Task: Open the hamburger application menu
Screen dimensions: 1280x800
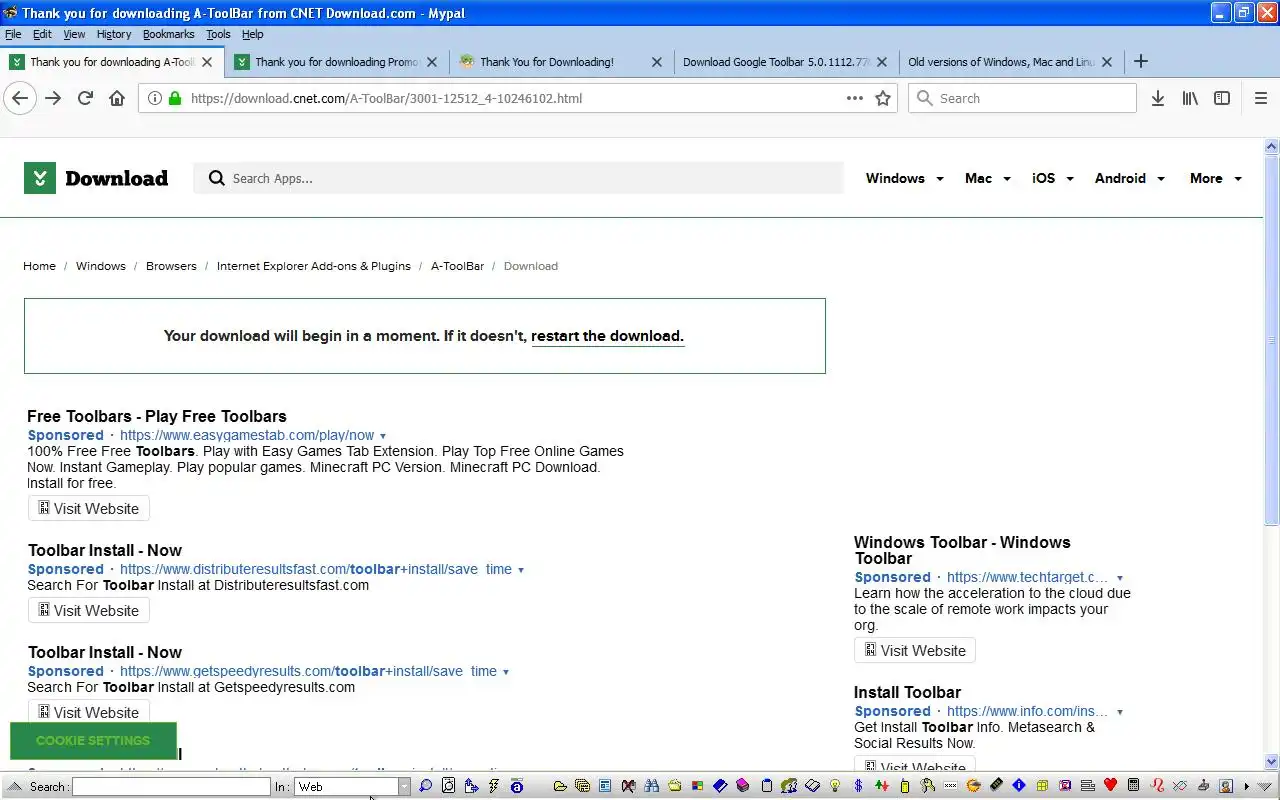Action: point(1261,98)
